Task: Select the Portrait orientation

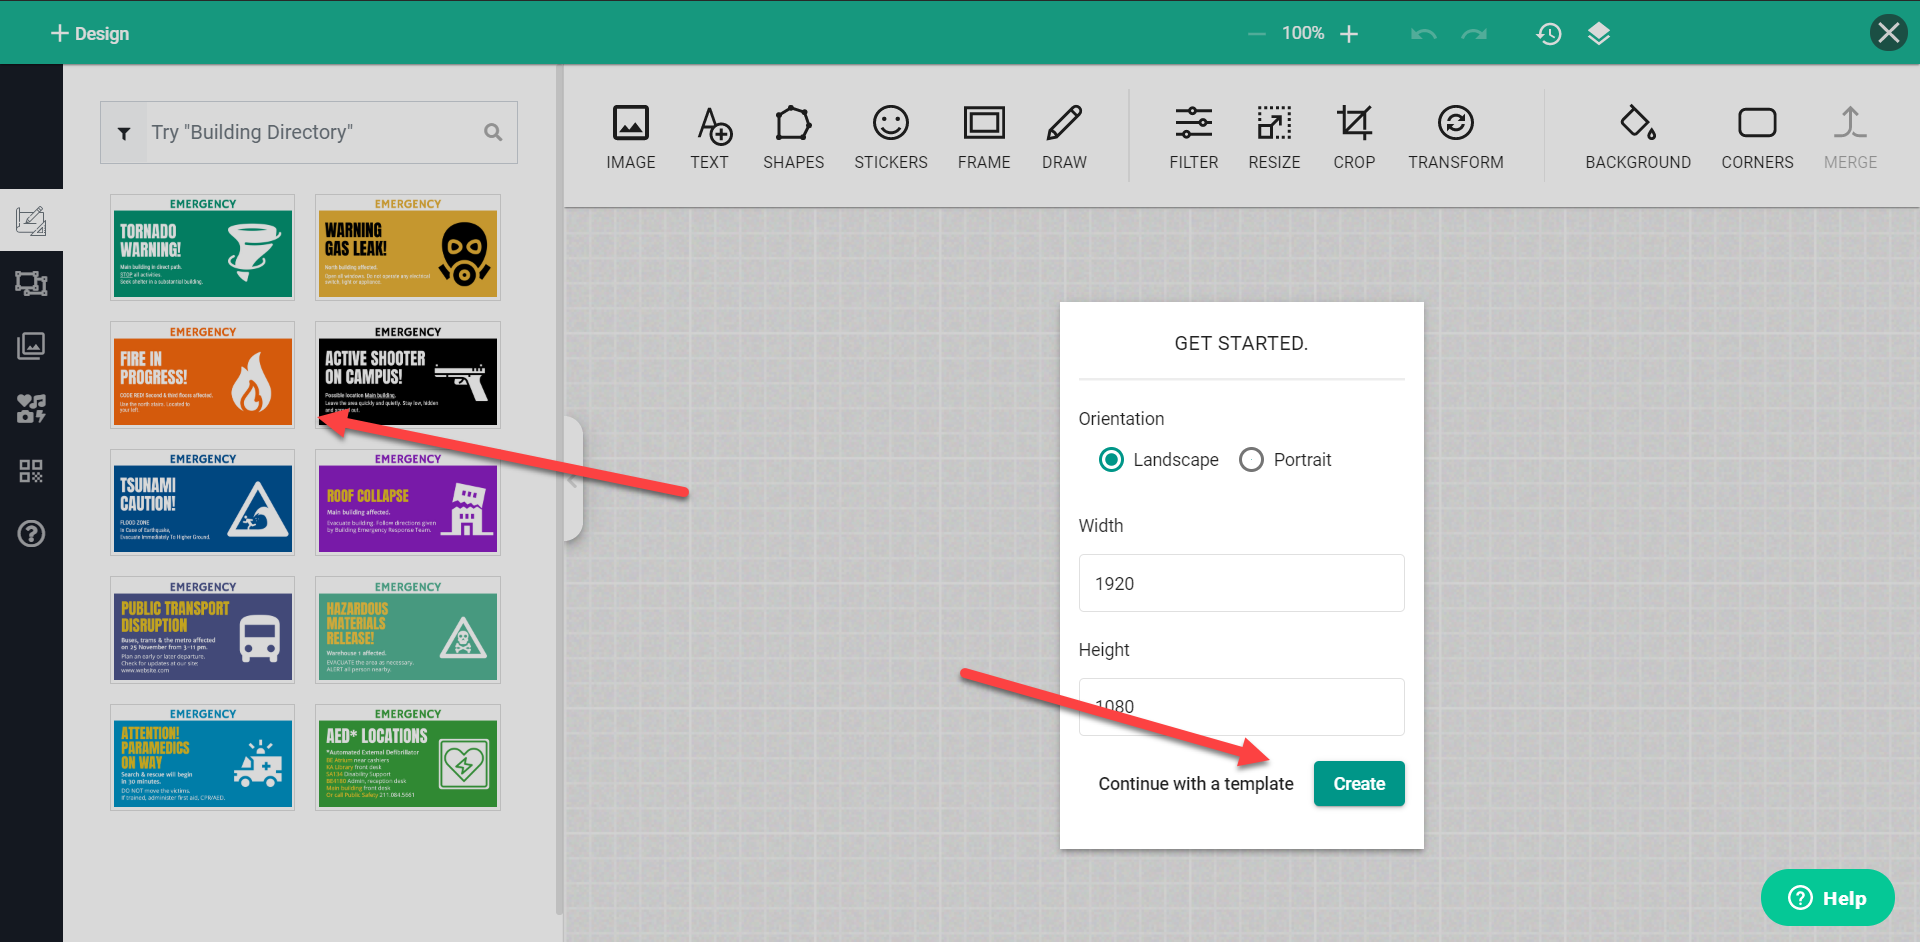Action: pyautogui.click(x=1251, y=459)
